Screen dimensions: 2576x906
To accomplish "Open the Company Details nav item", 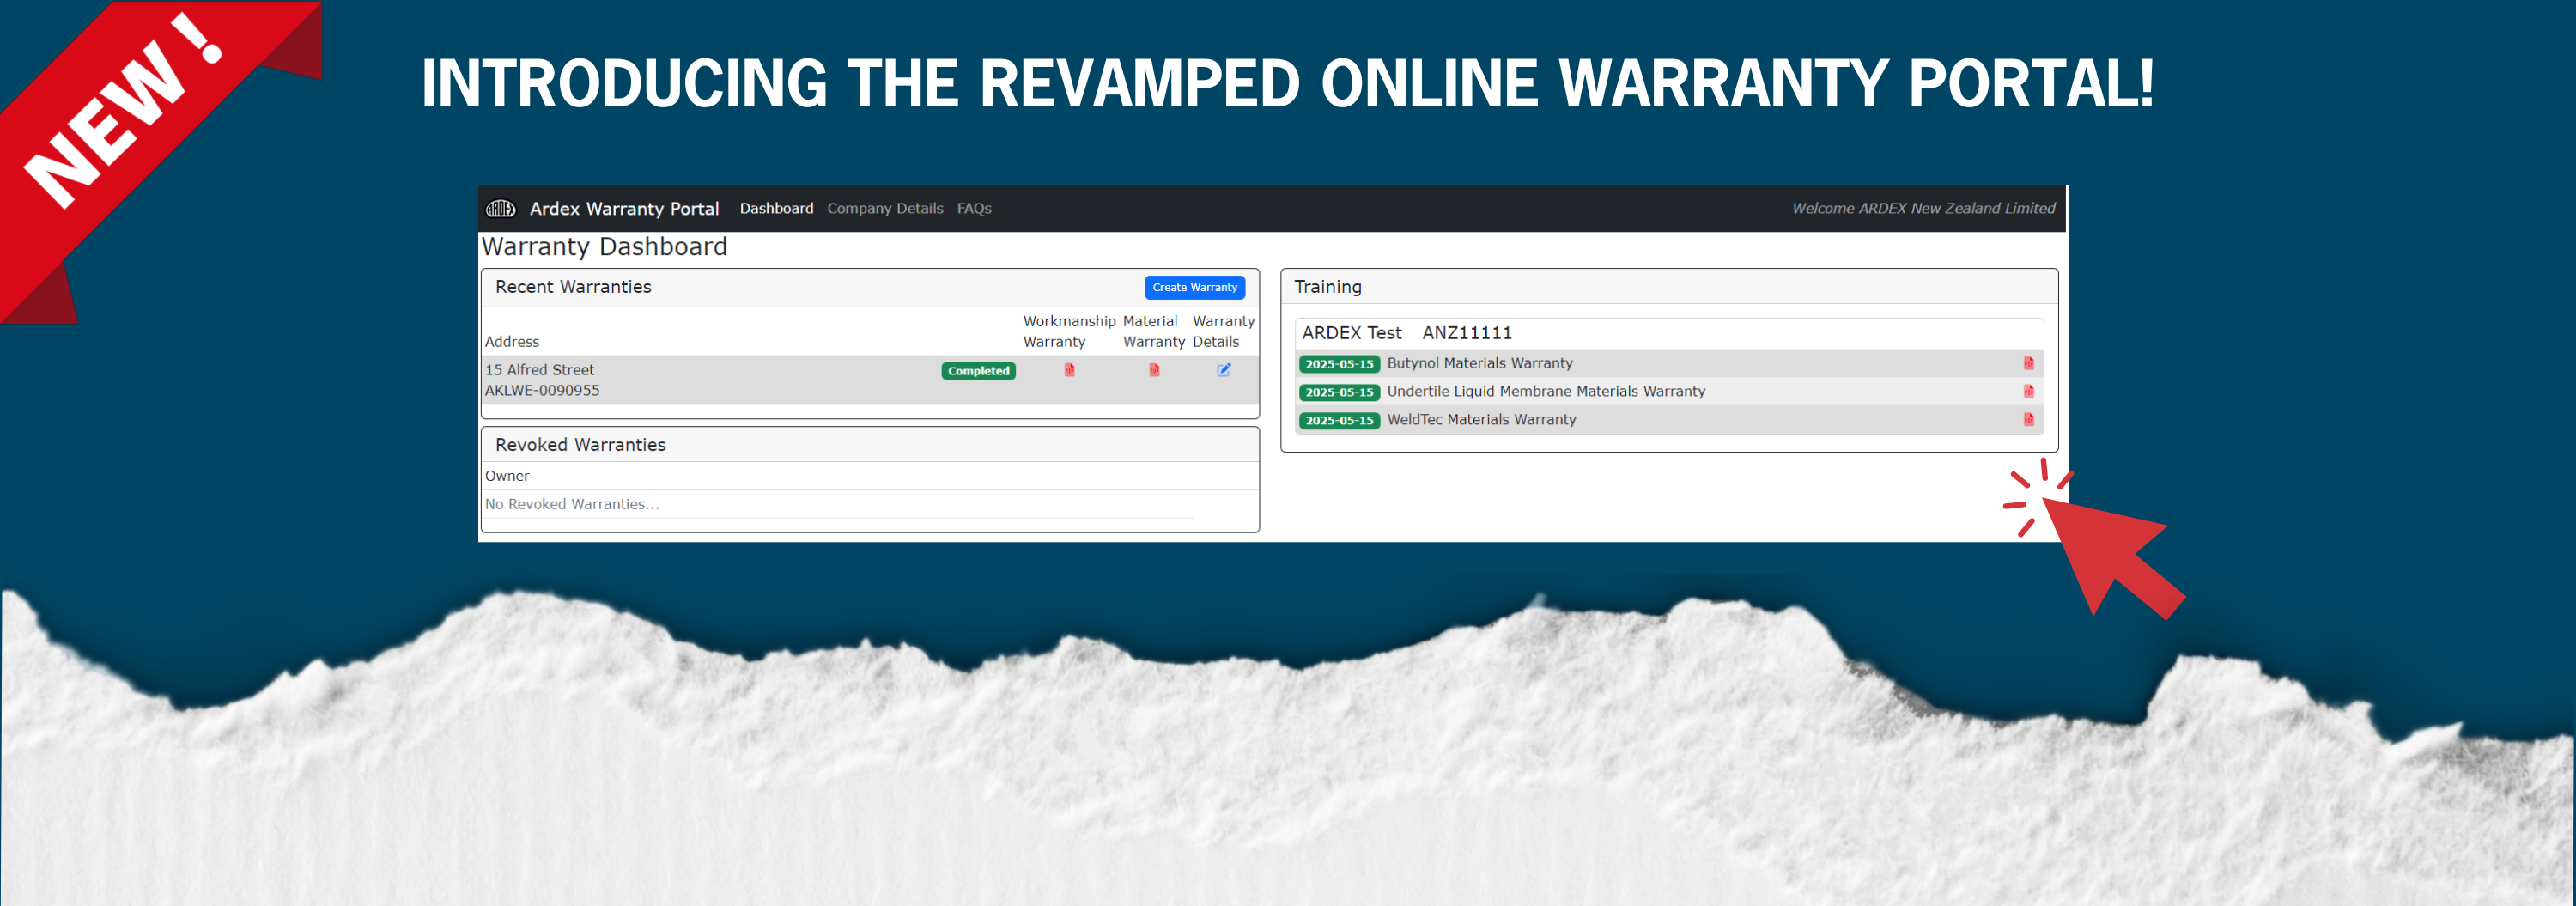I will [884, 208].
